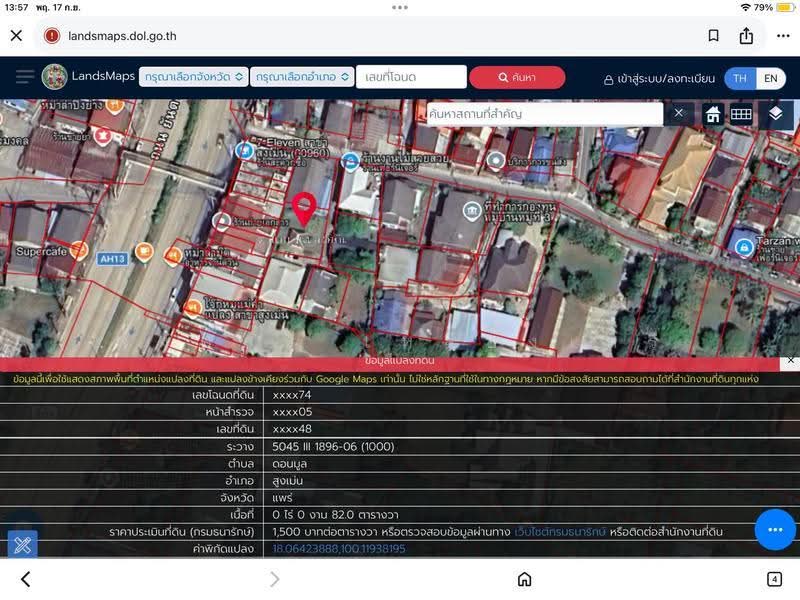This screenshot has height=600, width=800.
Task: Click the red ค้นหา search button
Action: pyautogui.click(x=517, y=77)
